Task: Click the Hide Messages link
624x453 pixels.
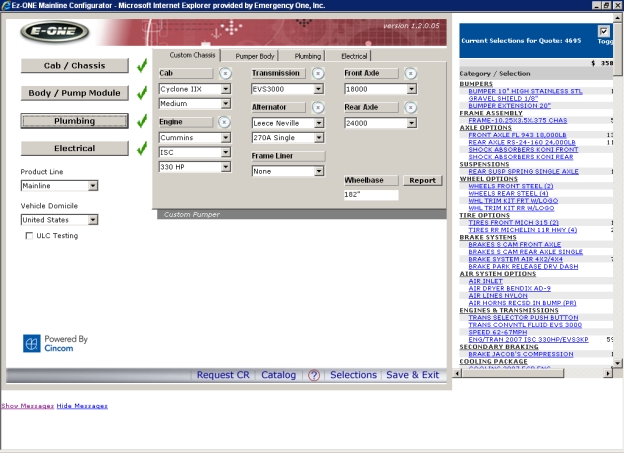Action: point(82,406)
